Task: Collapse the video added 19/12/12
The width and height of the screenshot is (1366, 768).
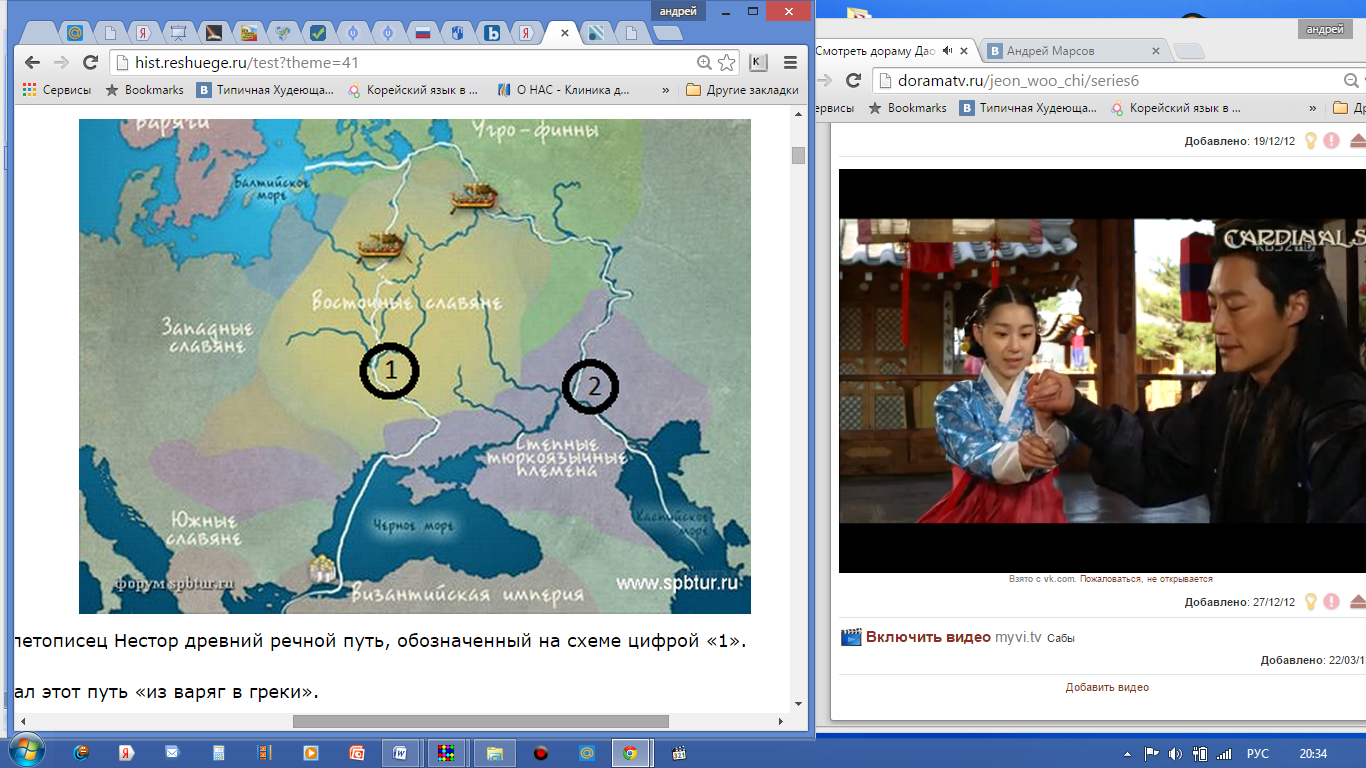Action: click(x=1357, y=141)
